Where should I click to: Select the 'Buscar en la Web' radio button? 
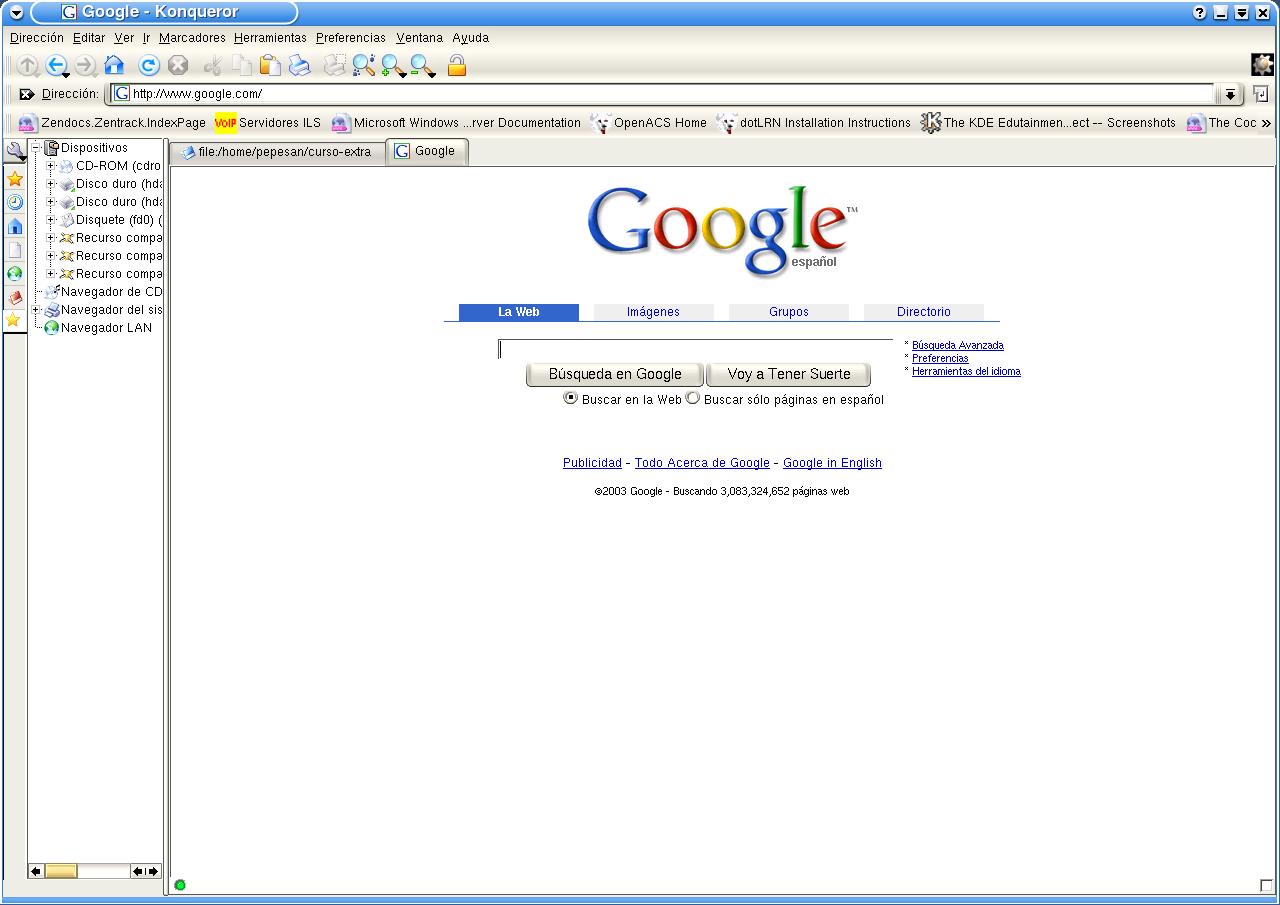(571, 398)
